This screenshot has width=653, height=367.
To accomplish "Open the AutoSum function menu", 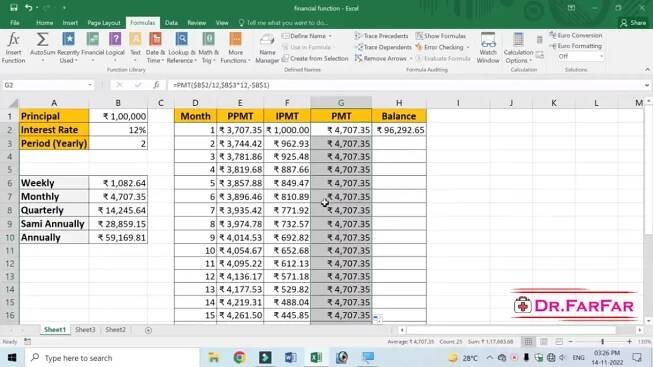I will pos(42,48).
